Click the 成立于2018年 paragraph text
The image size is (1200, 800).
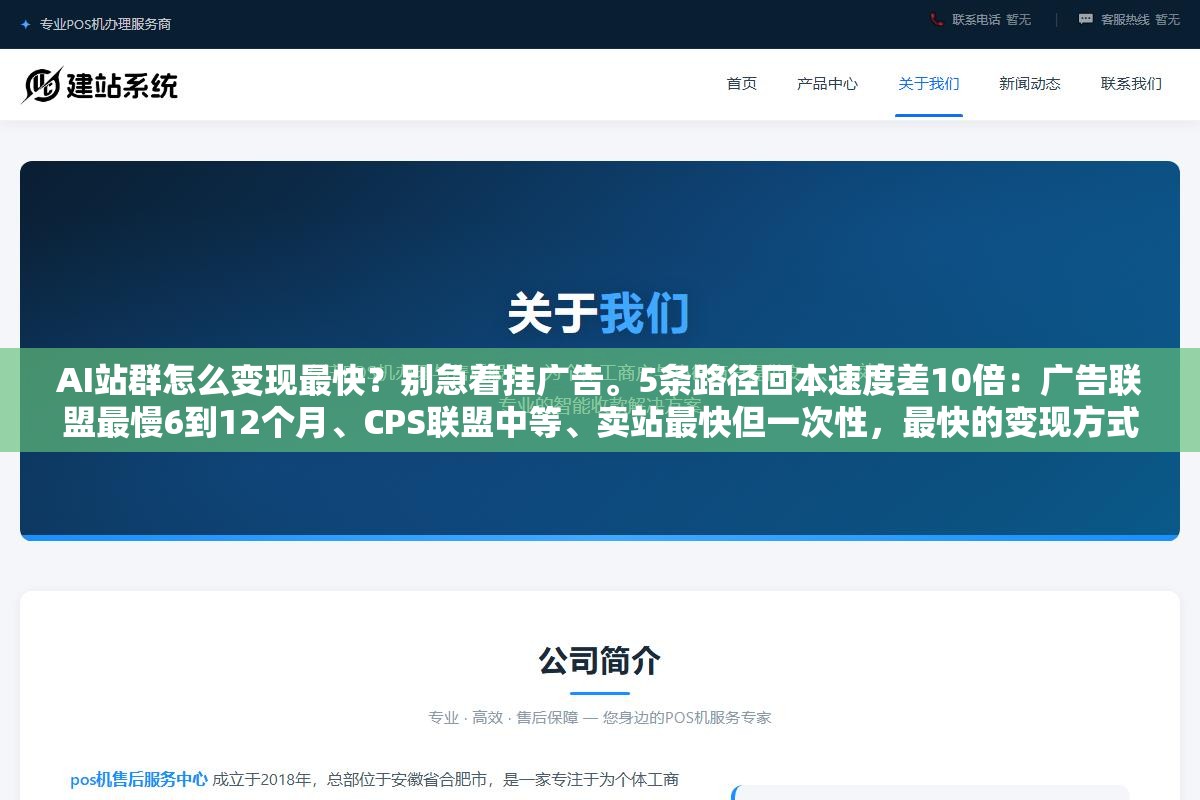pos(445,779)
